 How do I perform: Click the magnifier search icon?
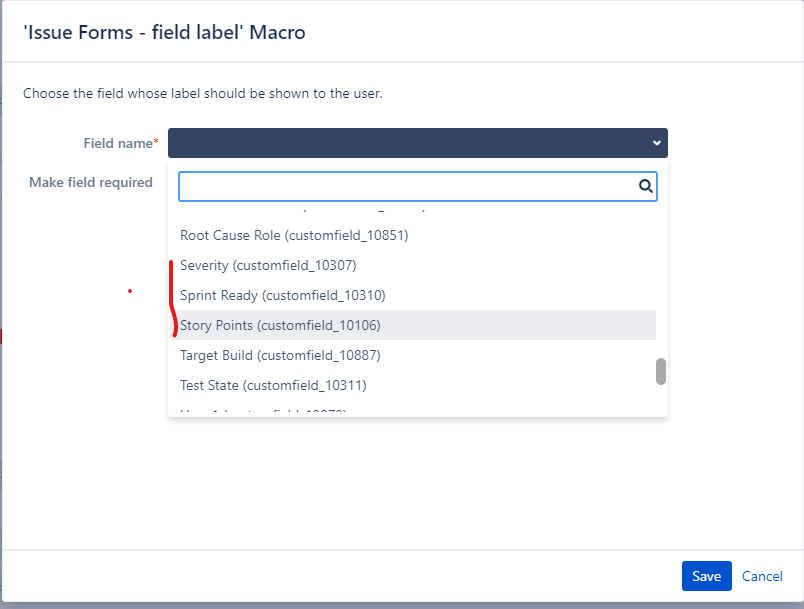tap(645, 186)
